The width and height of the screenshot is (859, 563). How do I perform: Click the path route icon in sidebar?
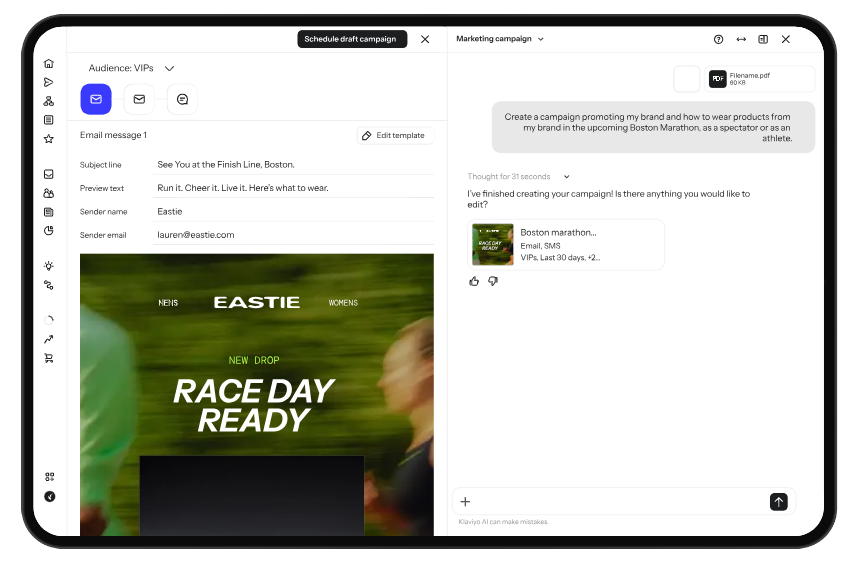tap(49, 285)
